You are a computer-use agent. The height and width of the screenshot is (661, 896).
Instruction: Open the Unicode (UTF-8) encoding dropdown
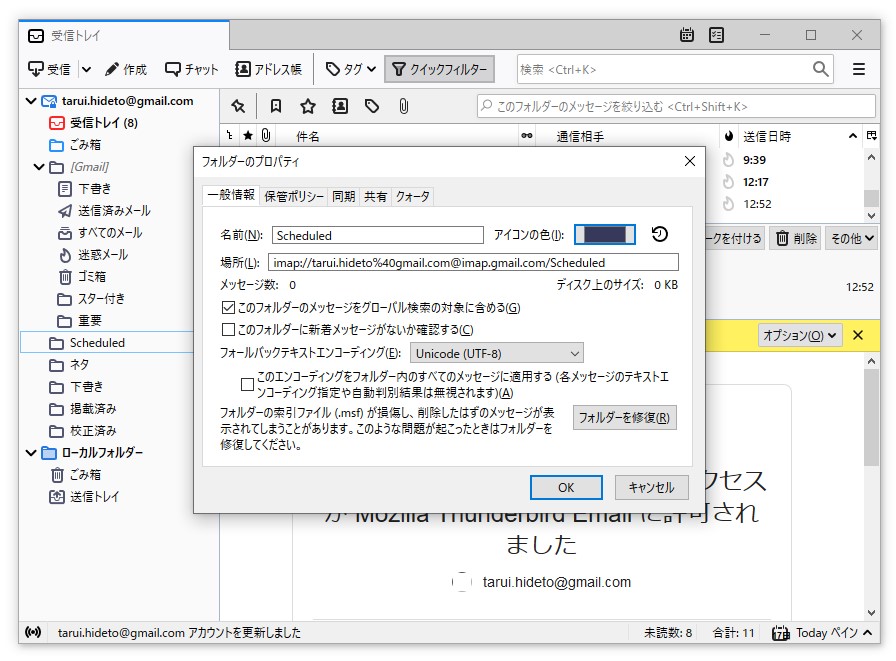[x=497, y=354]
